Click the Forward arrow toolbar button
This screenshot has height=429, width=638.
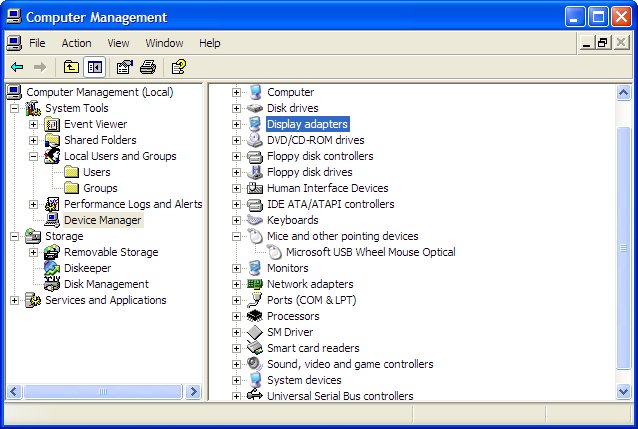point(40,67)
